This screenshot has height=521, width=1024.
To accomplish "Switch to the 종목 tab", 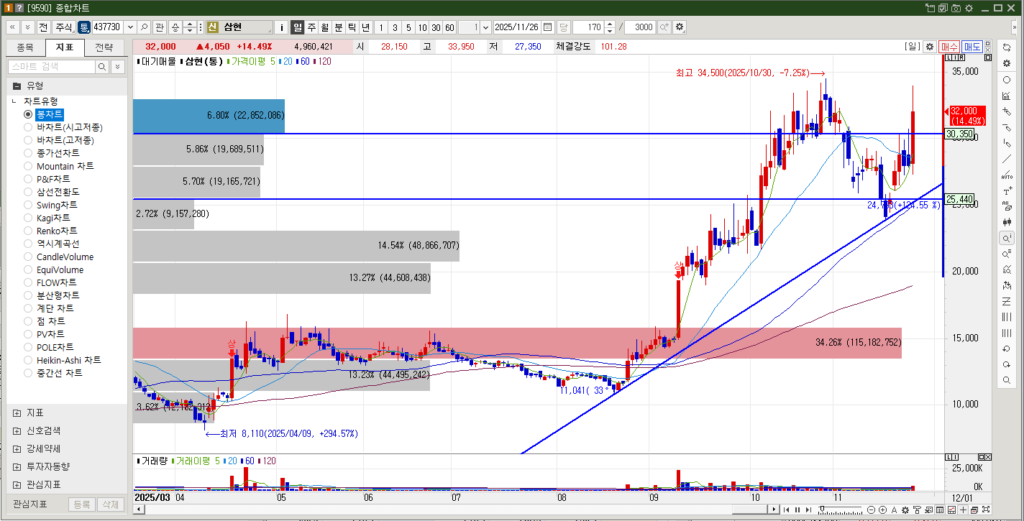I will point(26,47).
